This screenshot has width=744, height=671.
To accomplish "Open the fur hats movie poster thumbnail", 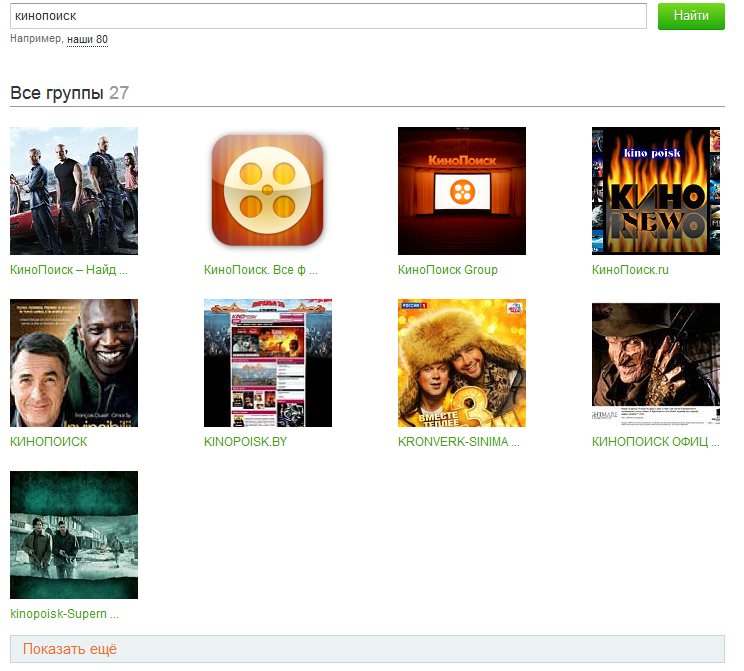I will pos(462,363).
